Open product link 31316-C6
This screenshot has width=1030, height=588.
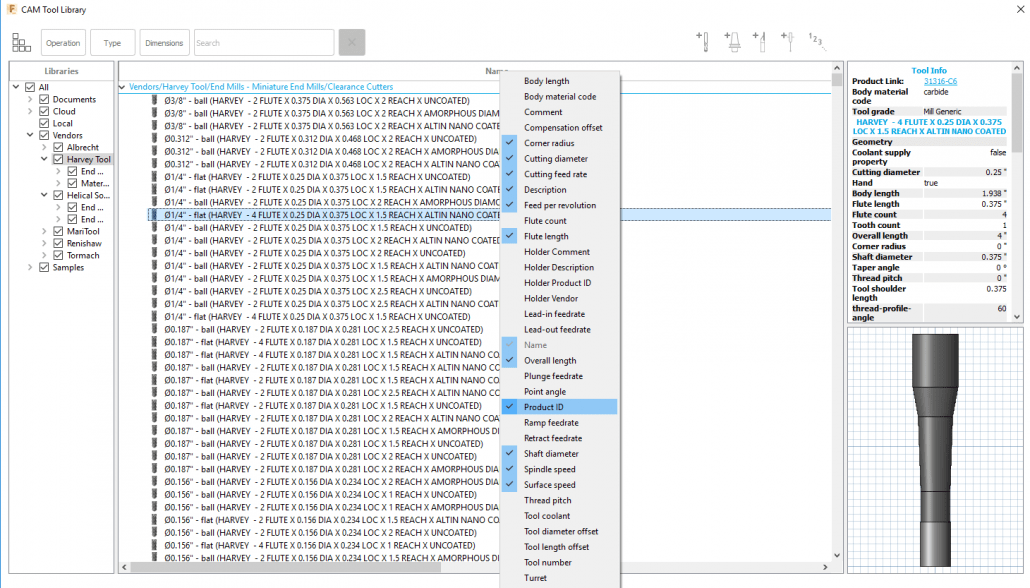[x=939, y=81]
